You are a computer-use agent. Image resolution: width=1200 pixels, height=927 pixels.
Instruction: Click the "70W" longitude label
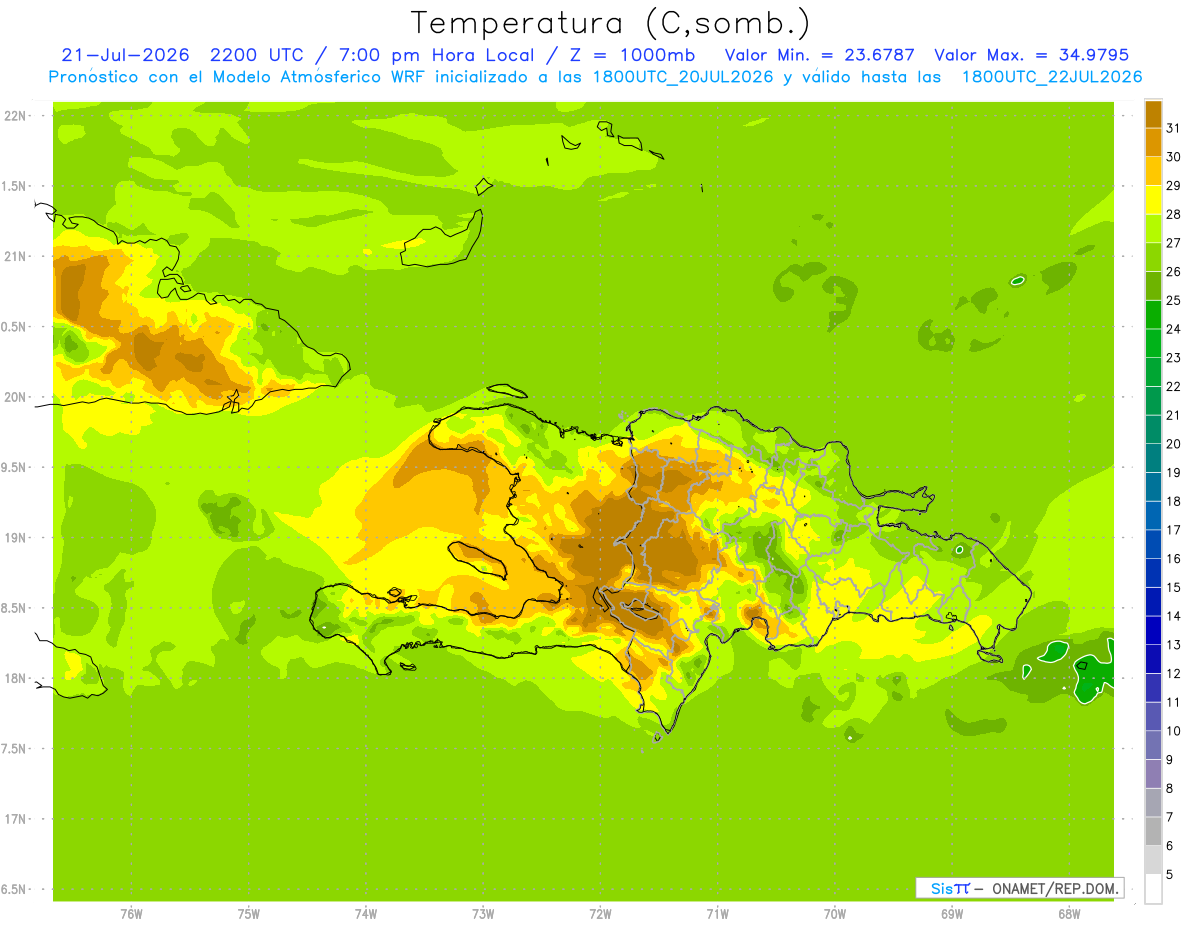click(x=835, y=913)
